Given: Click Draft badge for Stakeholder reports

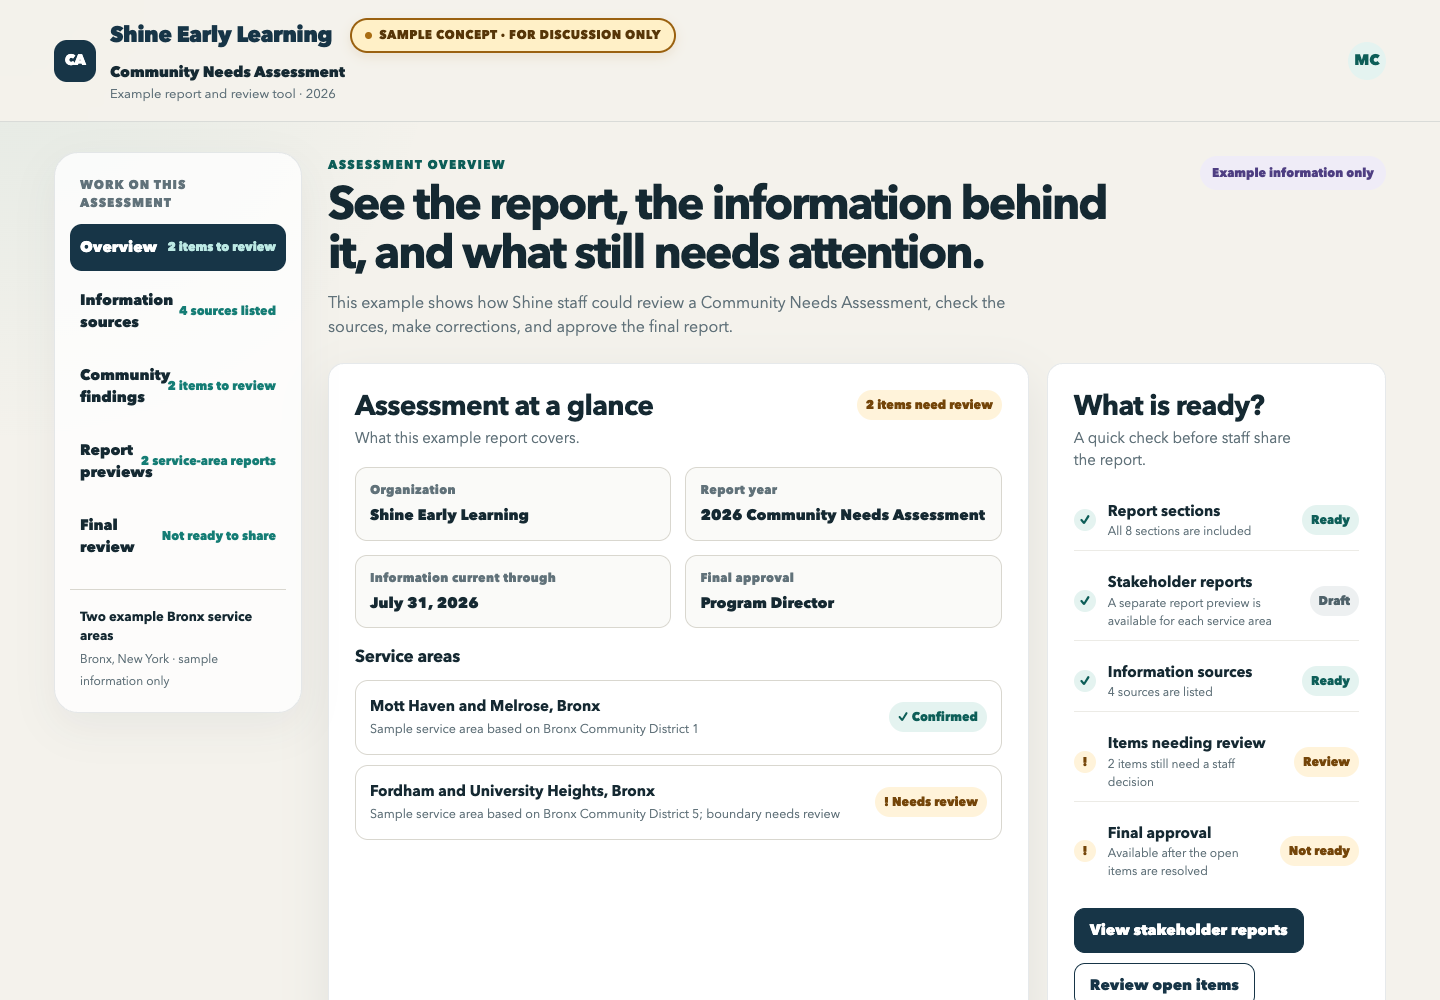Looking at the screenshot, I should 1334,601.
